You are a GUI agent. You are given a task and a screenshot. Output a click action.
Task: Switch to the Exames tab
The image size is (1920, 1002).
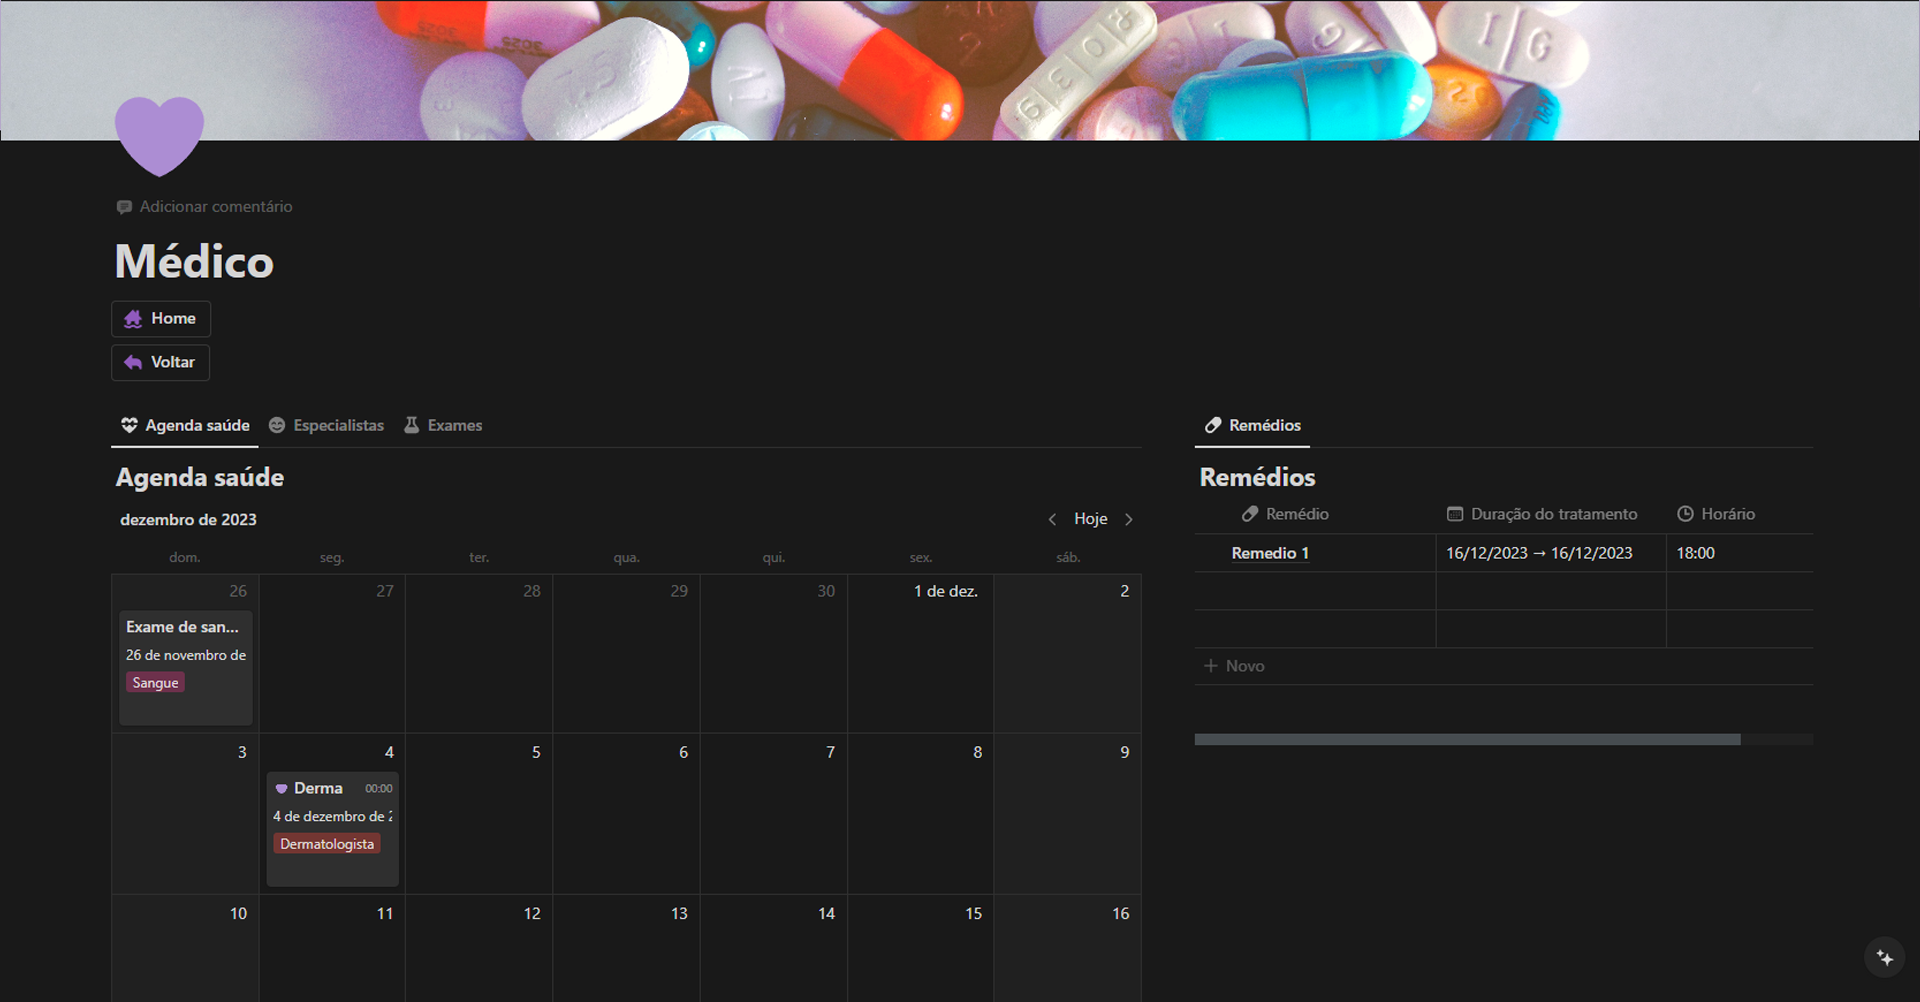(443, 425)
